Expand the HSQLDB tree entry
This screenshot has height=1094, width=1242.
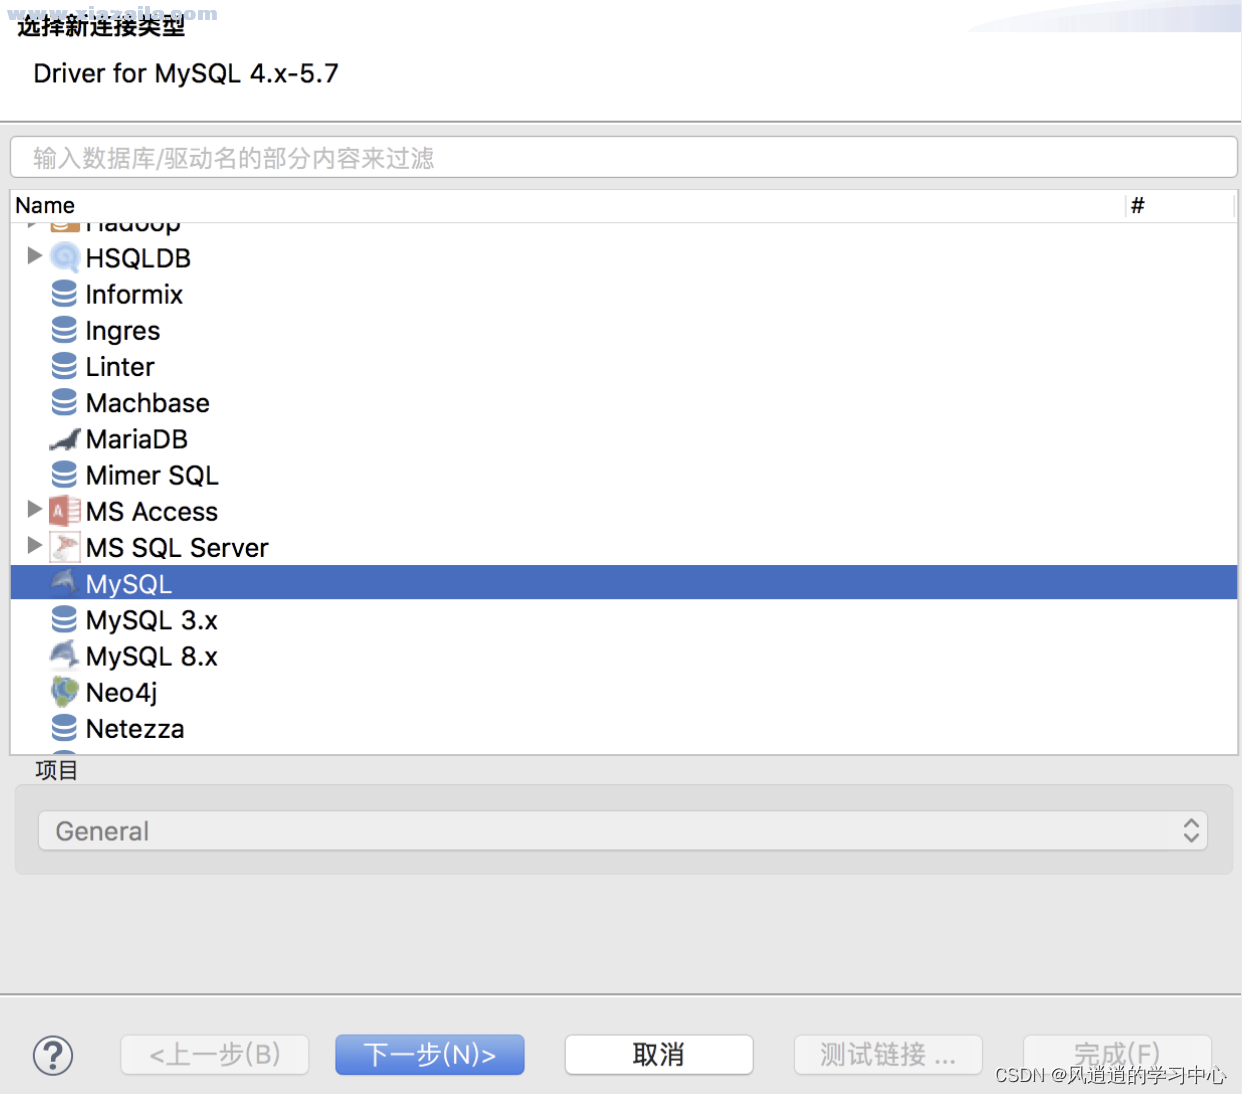click(34, 257)
